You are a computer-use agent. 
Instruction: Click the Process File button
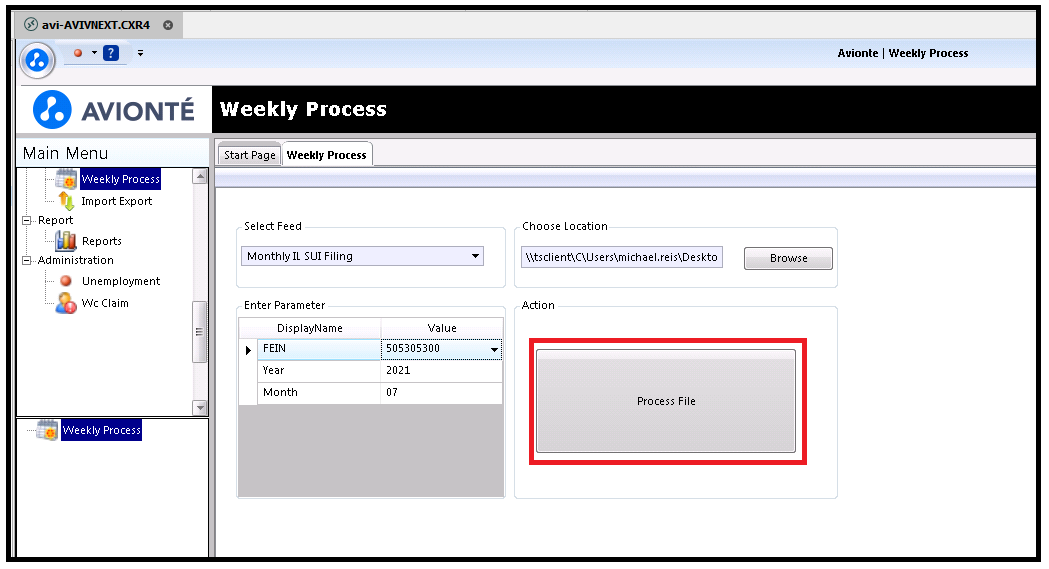[666, 401]
